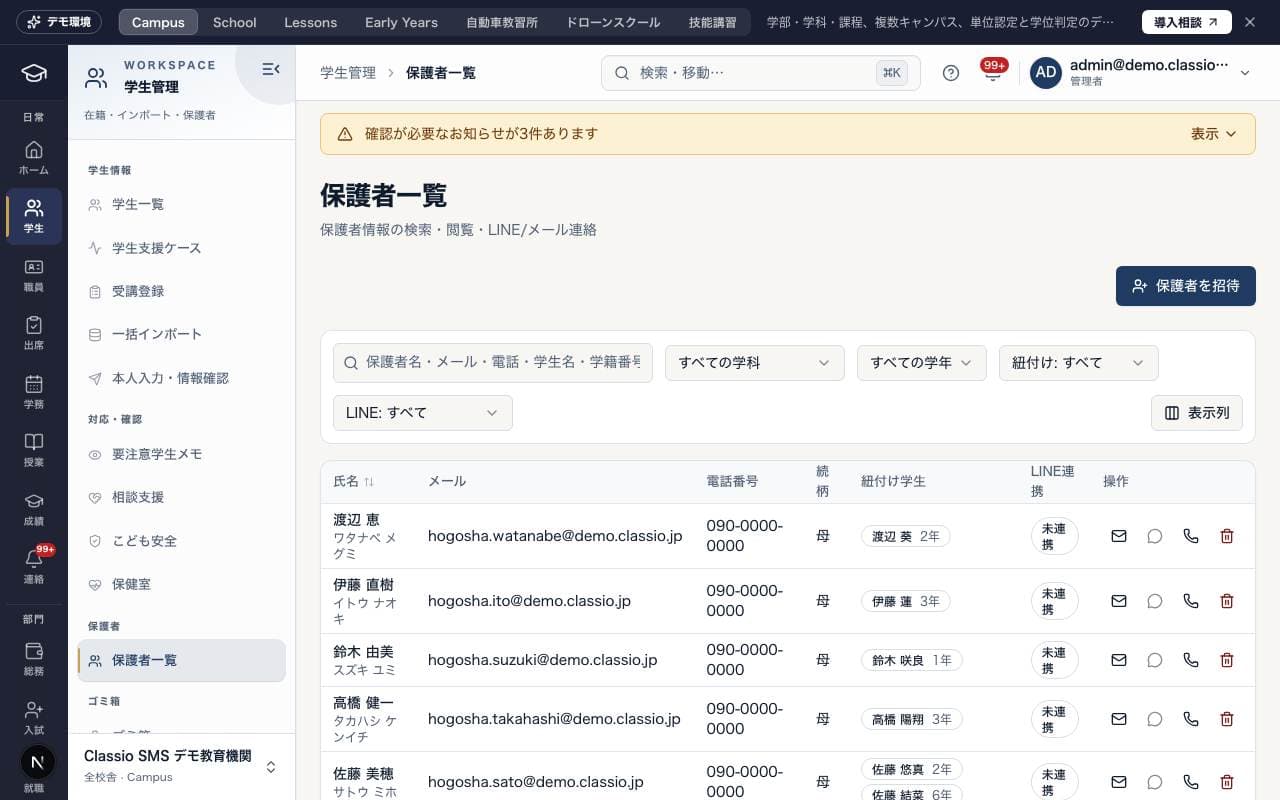
Task: Open 職員 section in left rail
Action: pyautogui.click(x=34, y=275)
